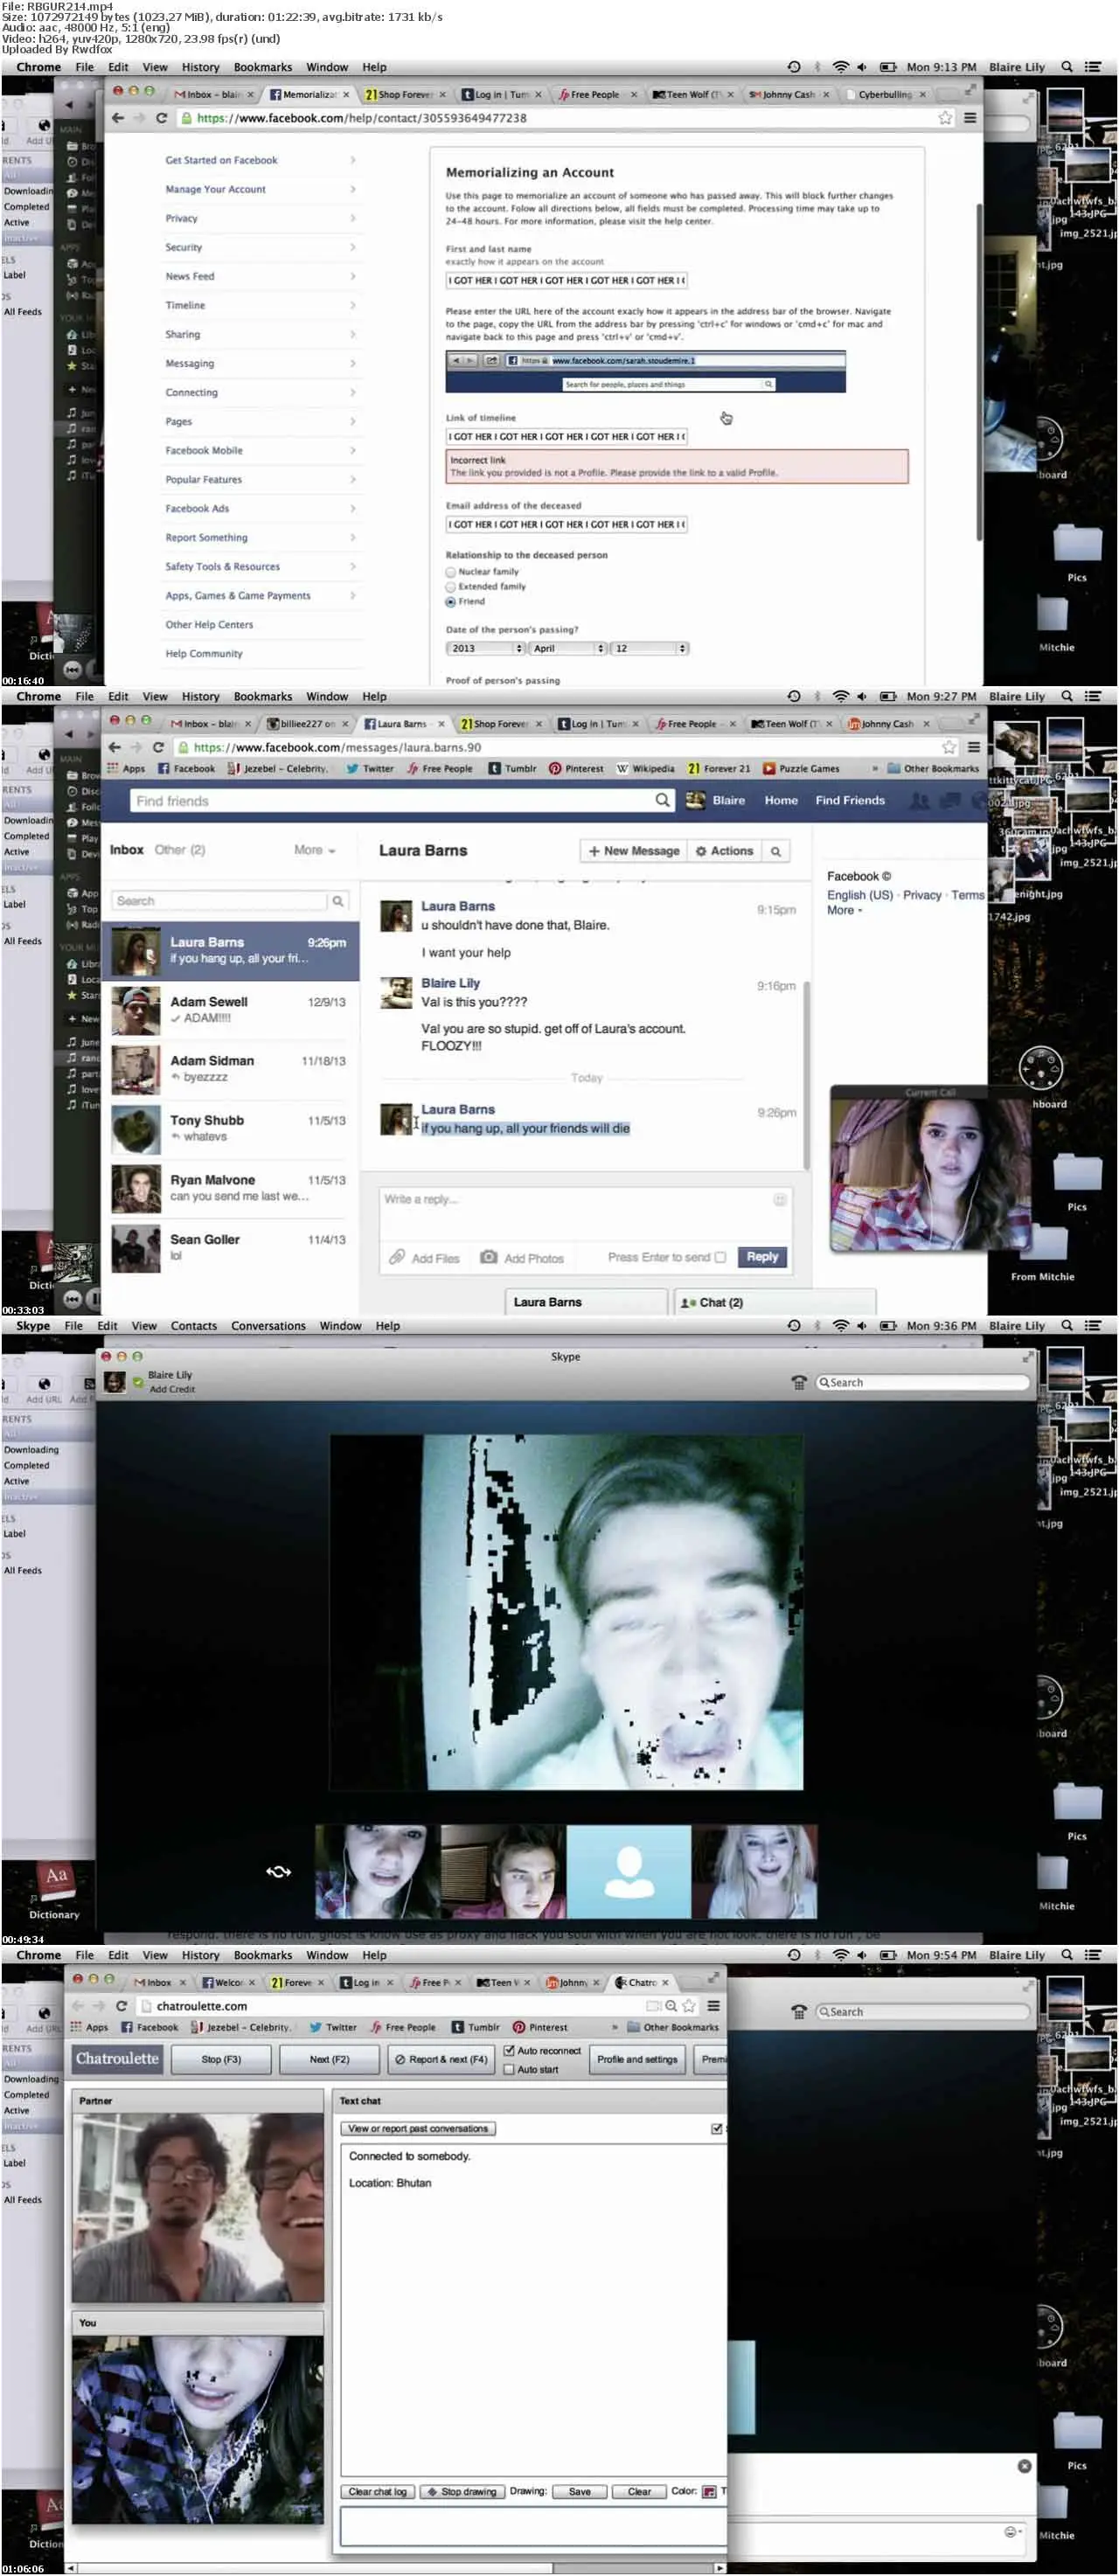Show hidden bookmarks with the chevron in the Chatroulette window
The image size is (1119, 2576).
click(x=614, y=2028)
